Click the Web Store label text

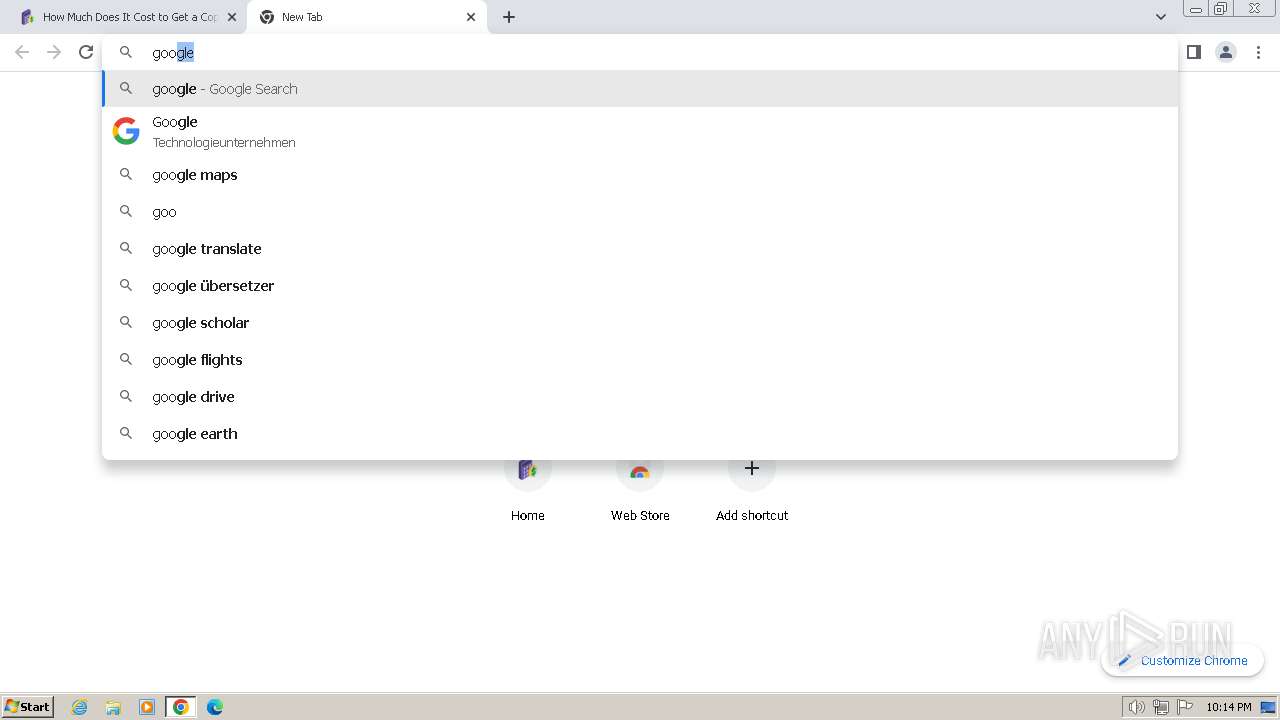click(640, 516)
